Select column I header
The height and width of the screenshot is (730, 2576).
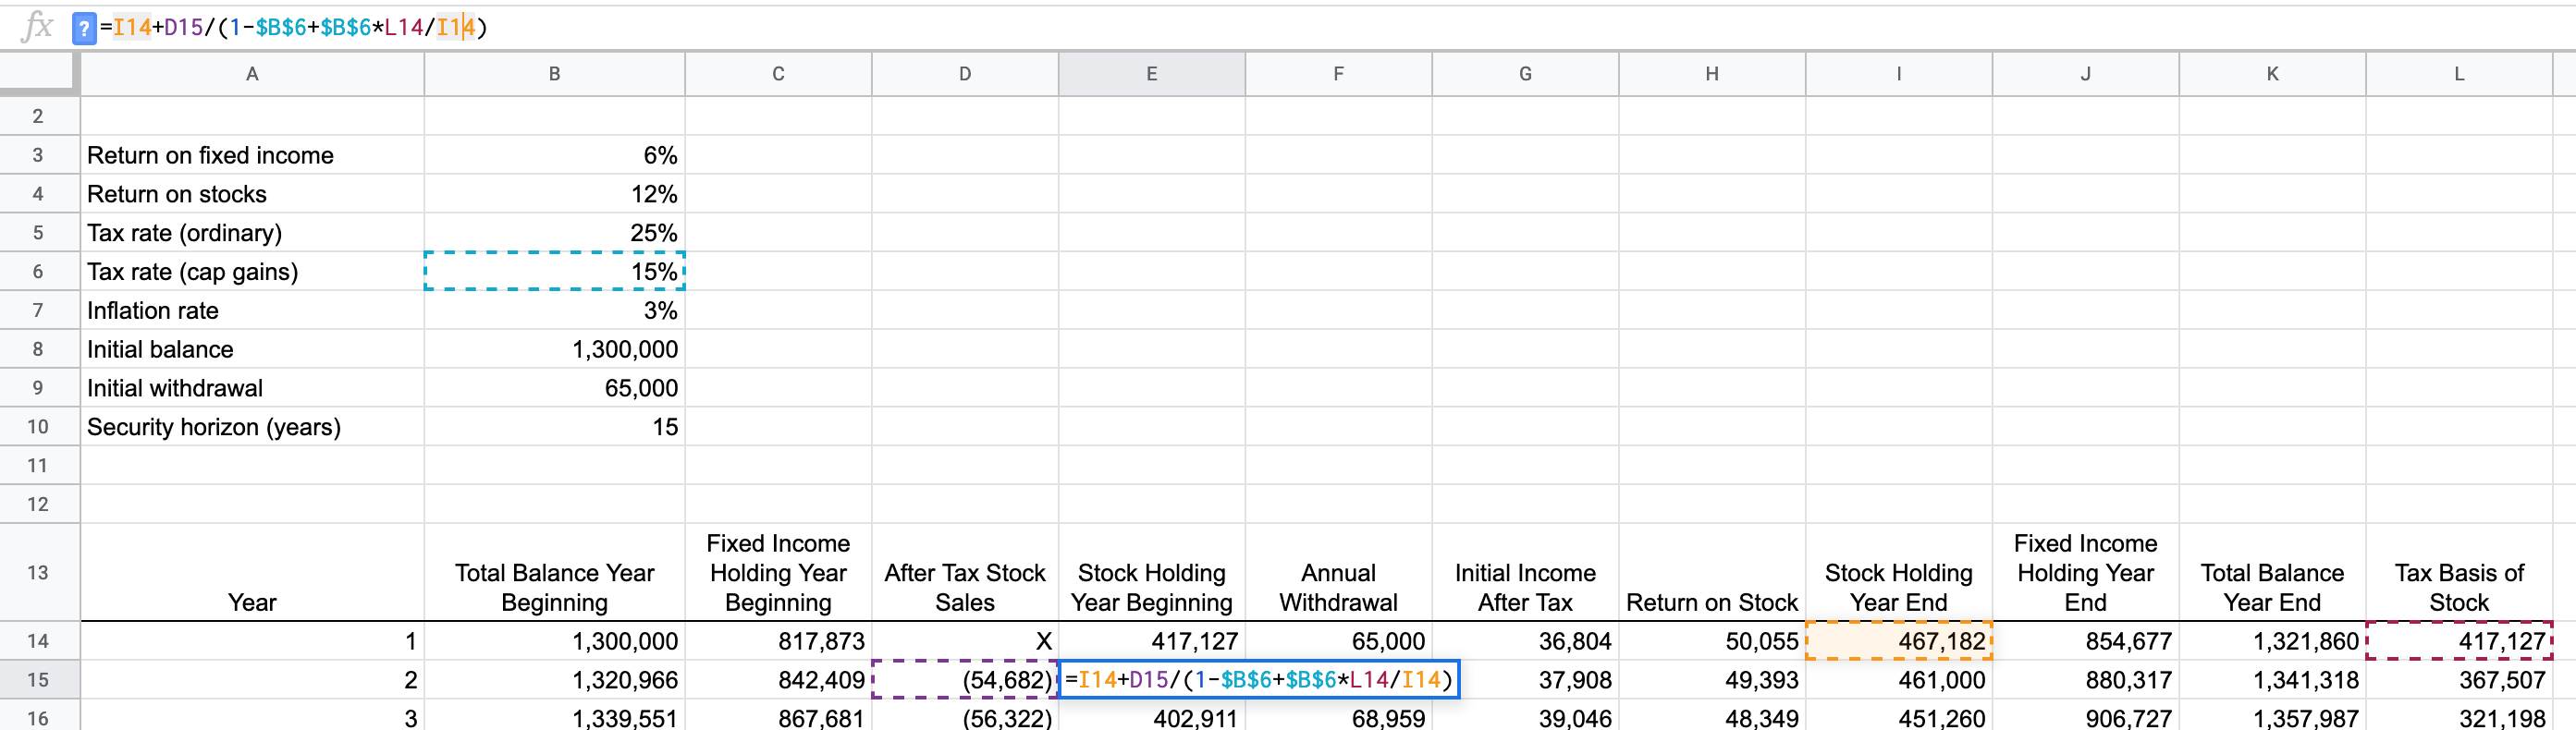tap(1899, 74)
